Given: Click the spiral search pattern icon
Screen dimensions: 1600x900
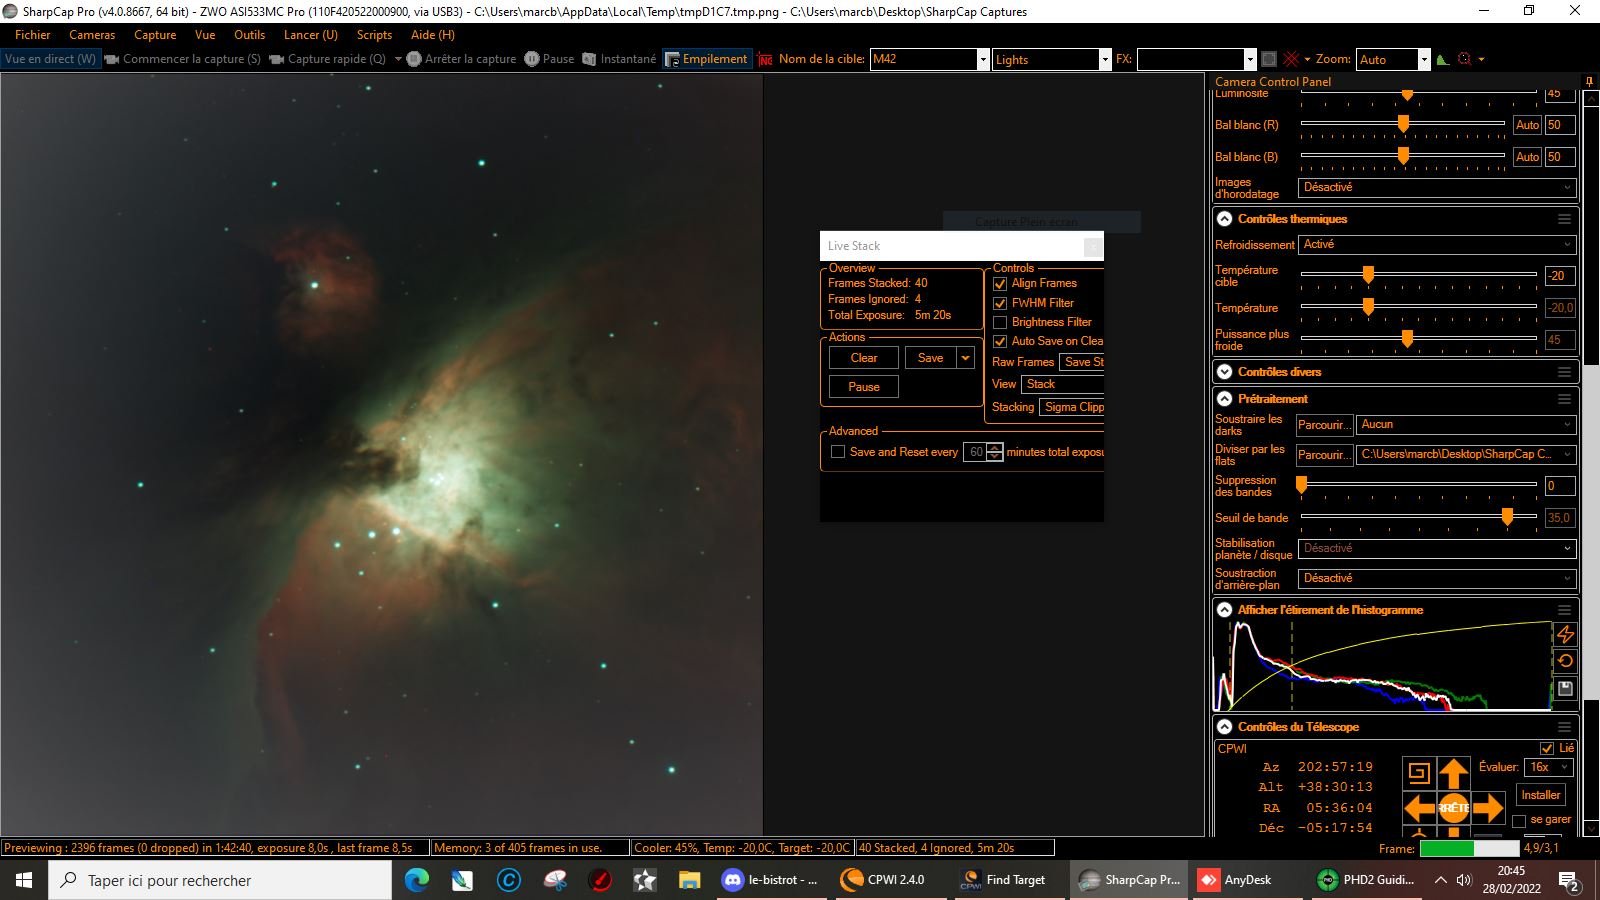Looking at the screenshot, I should [x=1419, y=772].
